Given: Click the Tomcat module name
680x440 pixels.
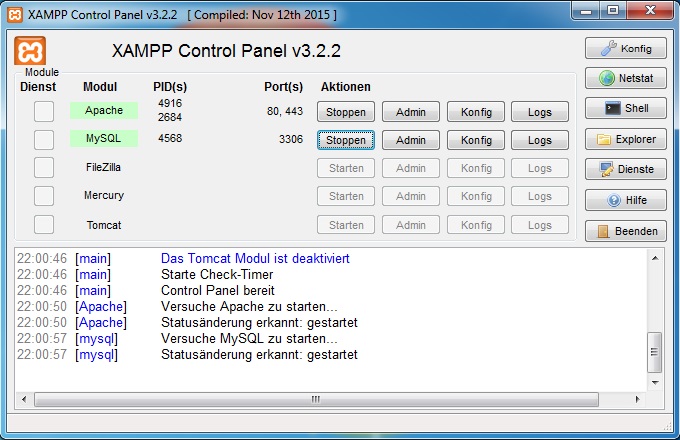Looking at the screenshot, I should coord(104,225).
